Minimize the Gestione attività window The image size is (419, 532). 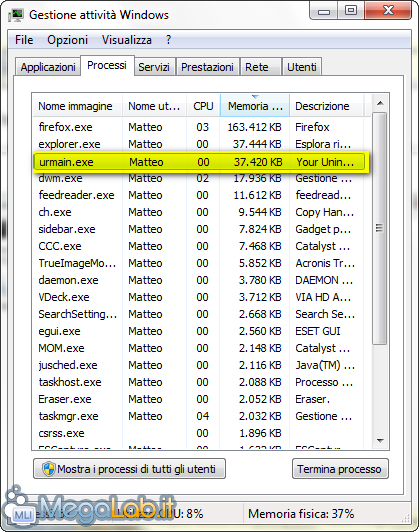323,12
